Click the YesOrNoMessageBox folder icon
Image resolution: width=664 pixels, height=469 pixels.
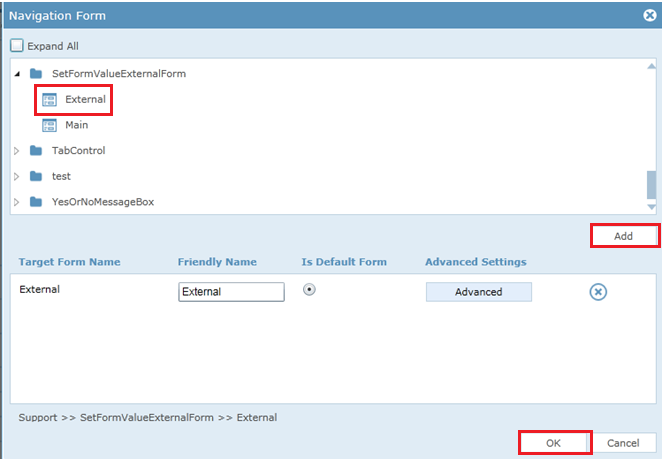coord(36,202)
